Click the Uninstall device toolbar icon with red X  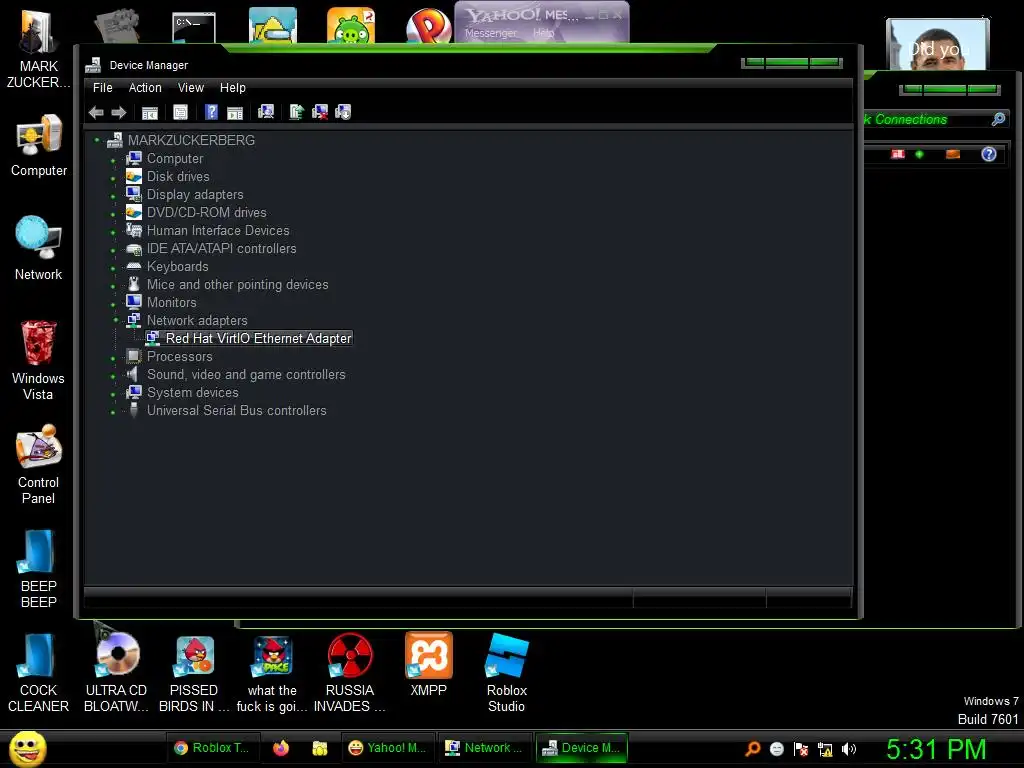point(320,112)
